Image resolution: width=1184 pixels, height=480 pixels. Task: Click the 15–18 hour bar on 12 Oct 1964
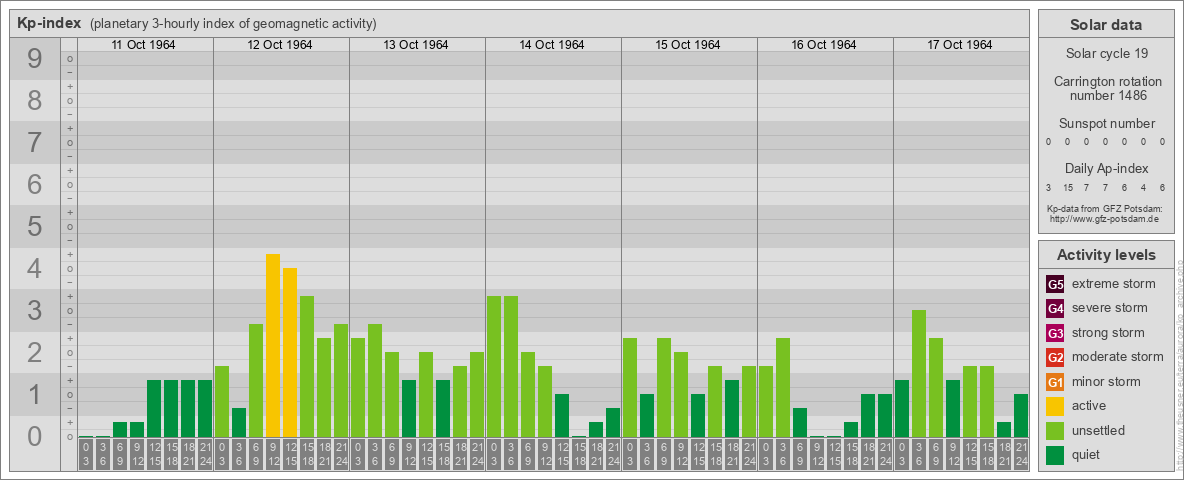tap(307, 367)
